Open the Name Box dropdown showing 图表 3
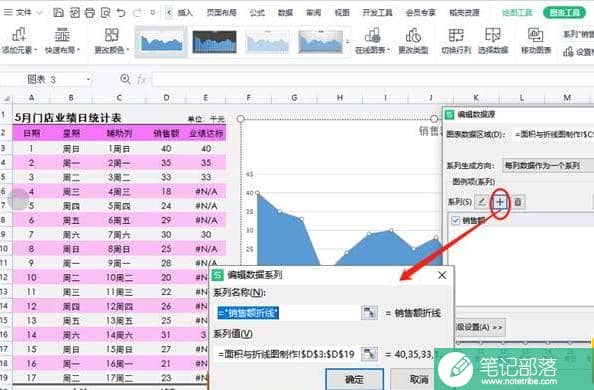 (x=88, y=79)
